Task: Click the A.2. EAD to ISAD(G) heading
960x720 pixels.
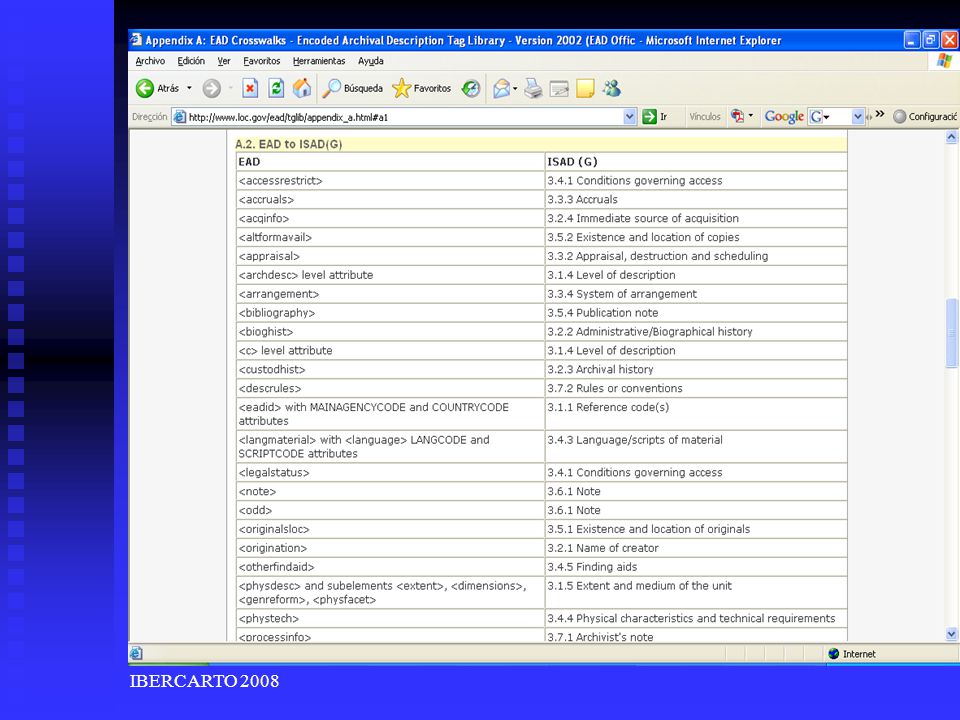Action: (288, 144)
